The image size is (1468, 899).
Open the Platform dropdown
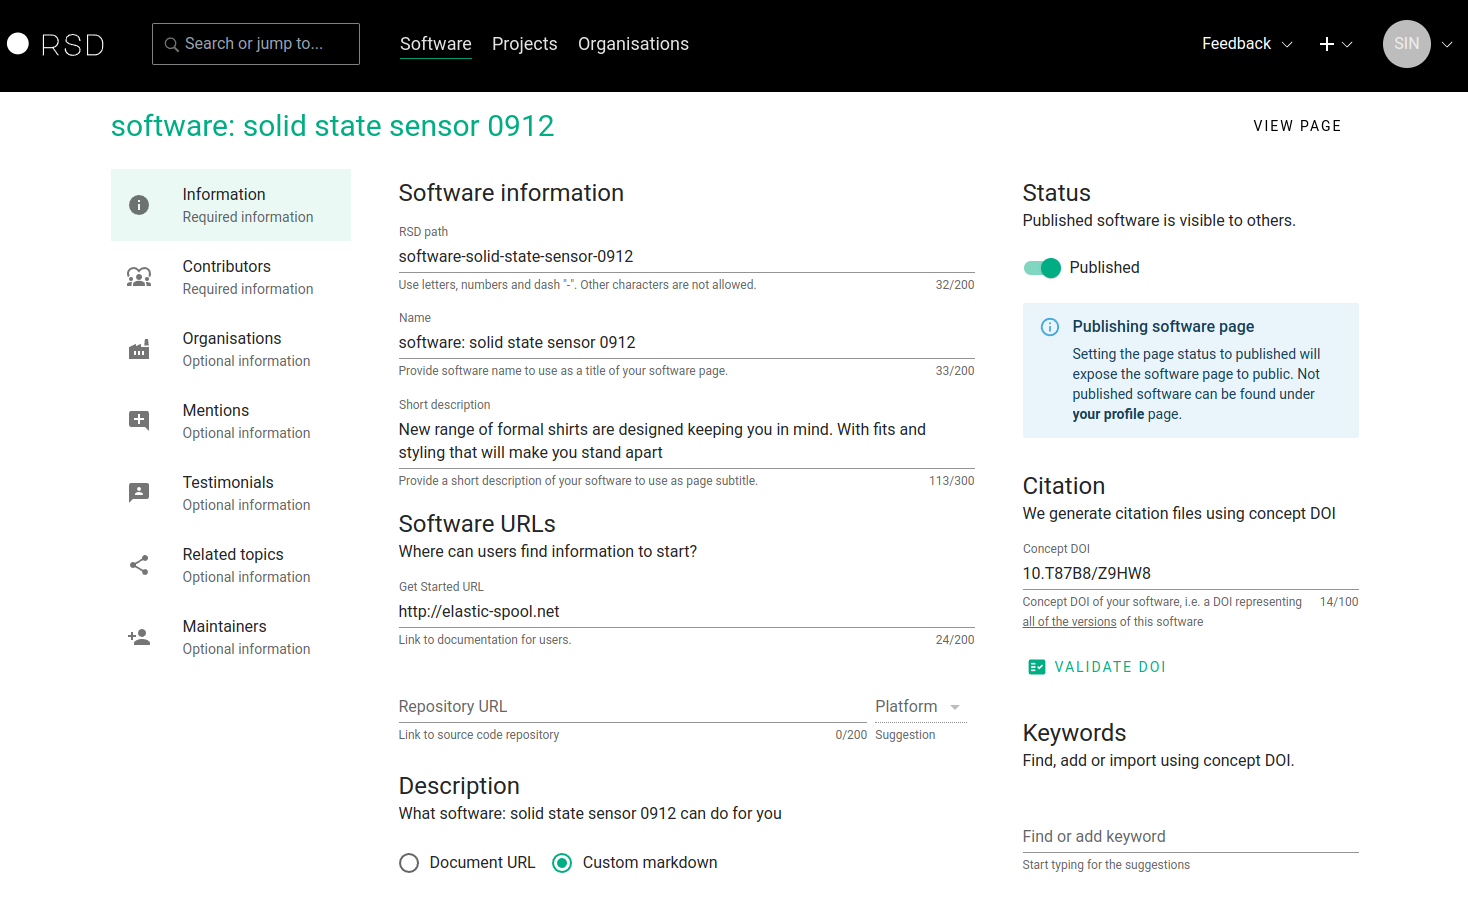[x=916, y=706]
